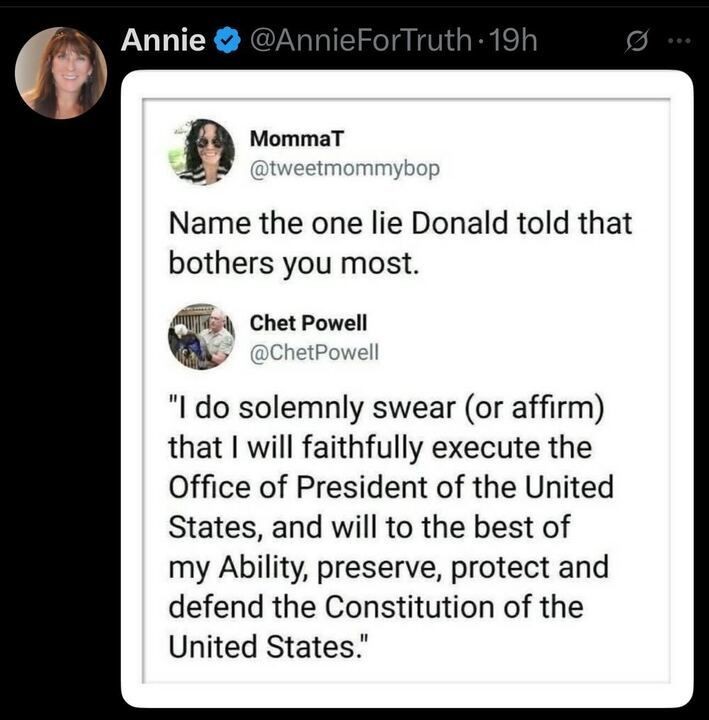This screenshot has height=720, width=709.
Task: Click the @tweetmommybop handle
Action: coord(344,167)
